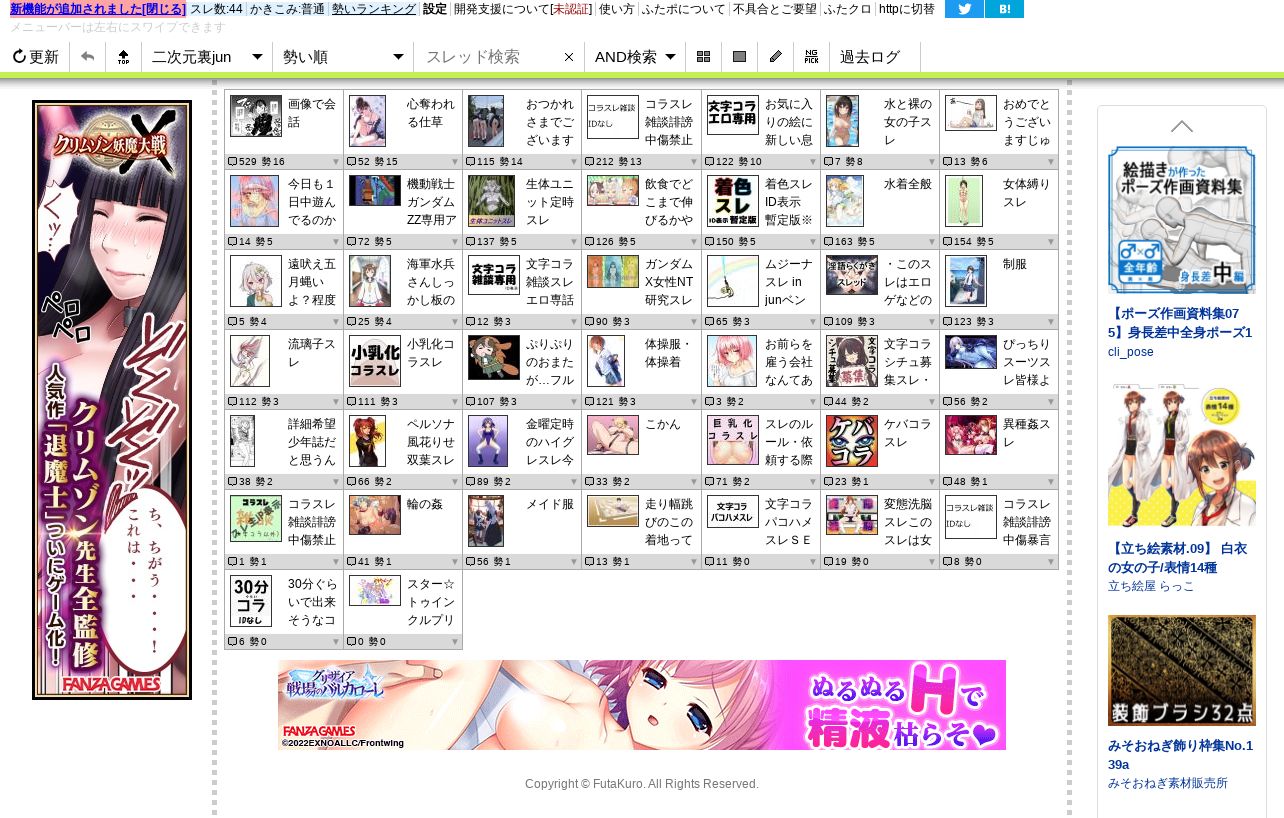Open the ふたクロ menu item

point(848,9)
